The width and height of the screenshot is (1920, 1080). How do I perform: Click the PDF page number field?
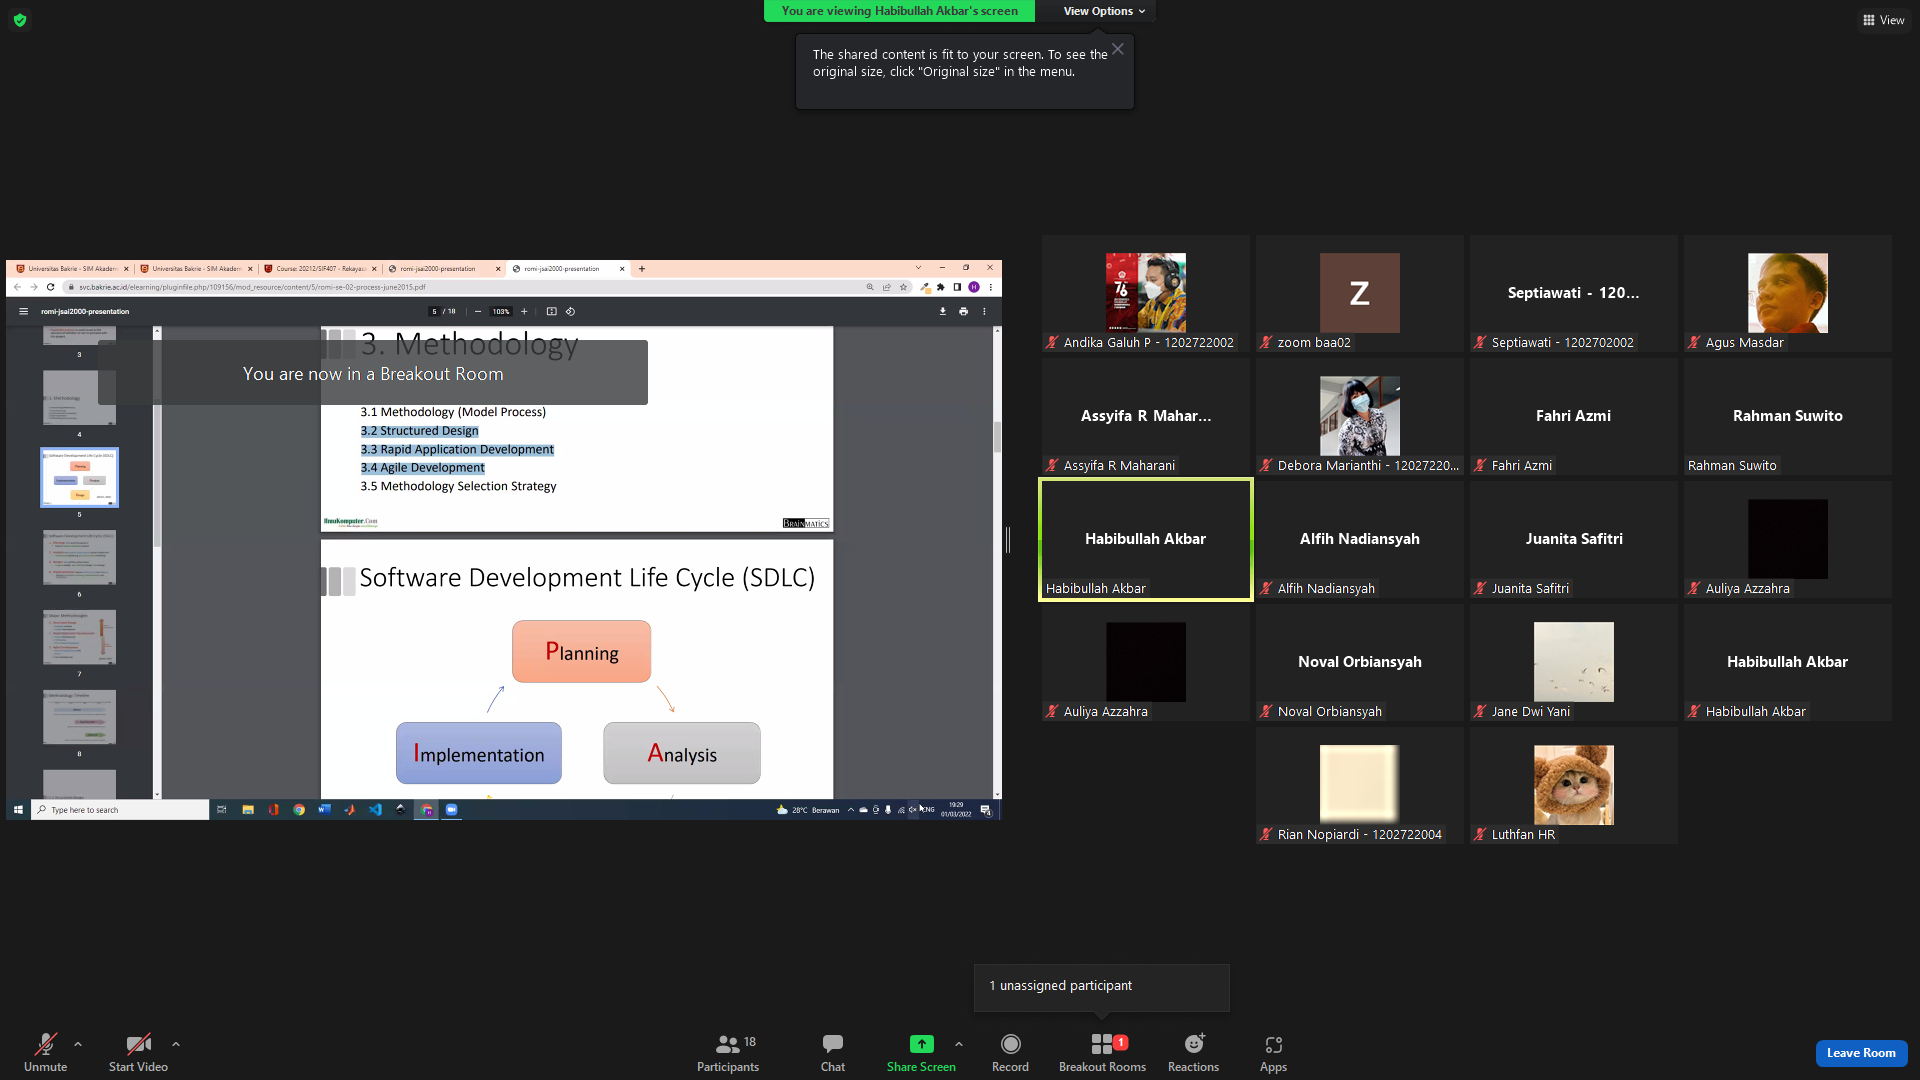(434, 311)
